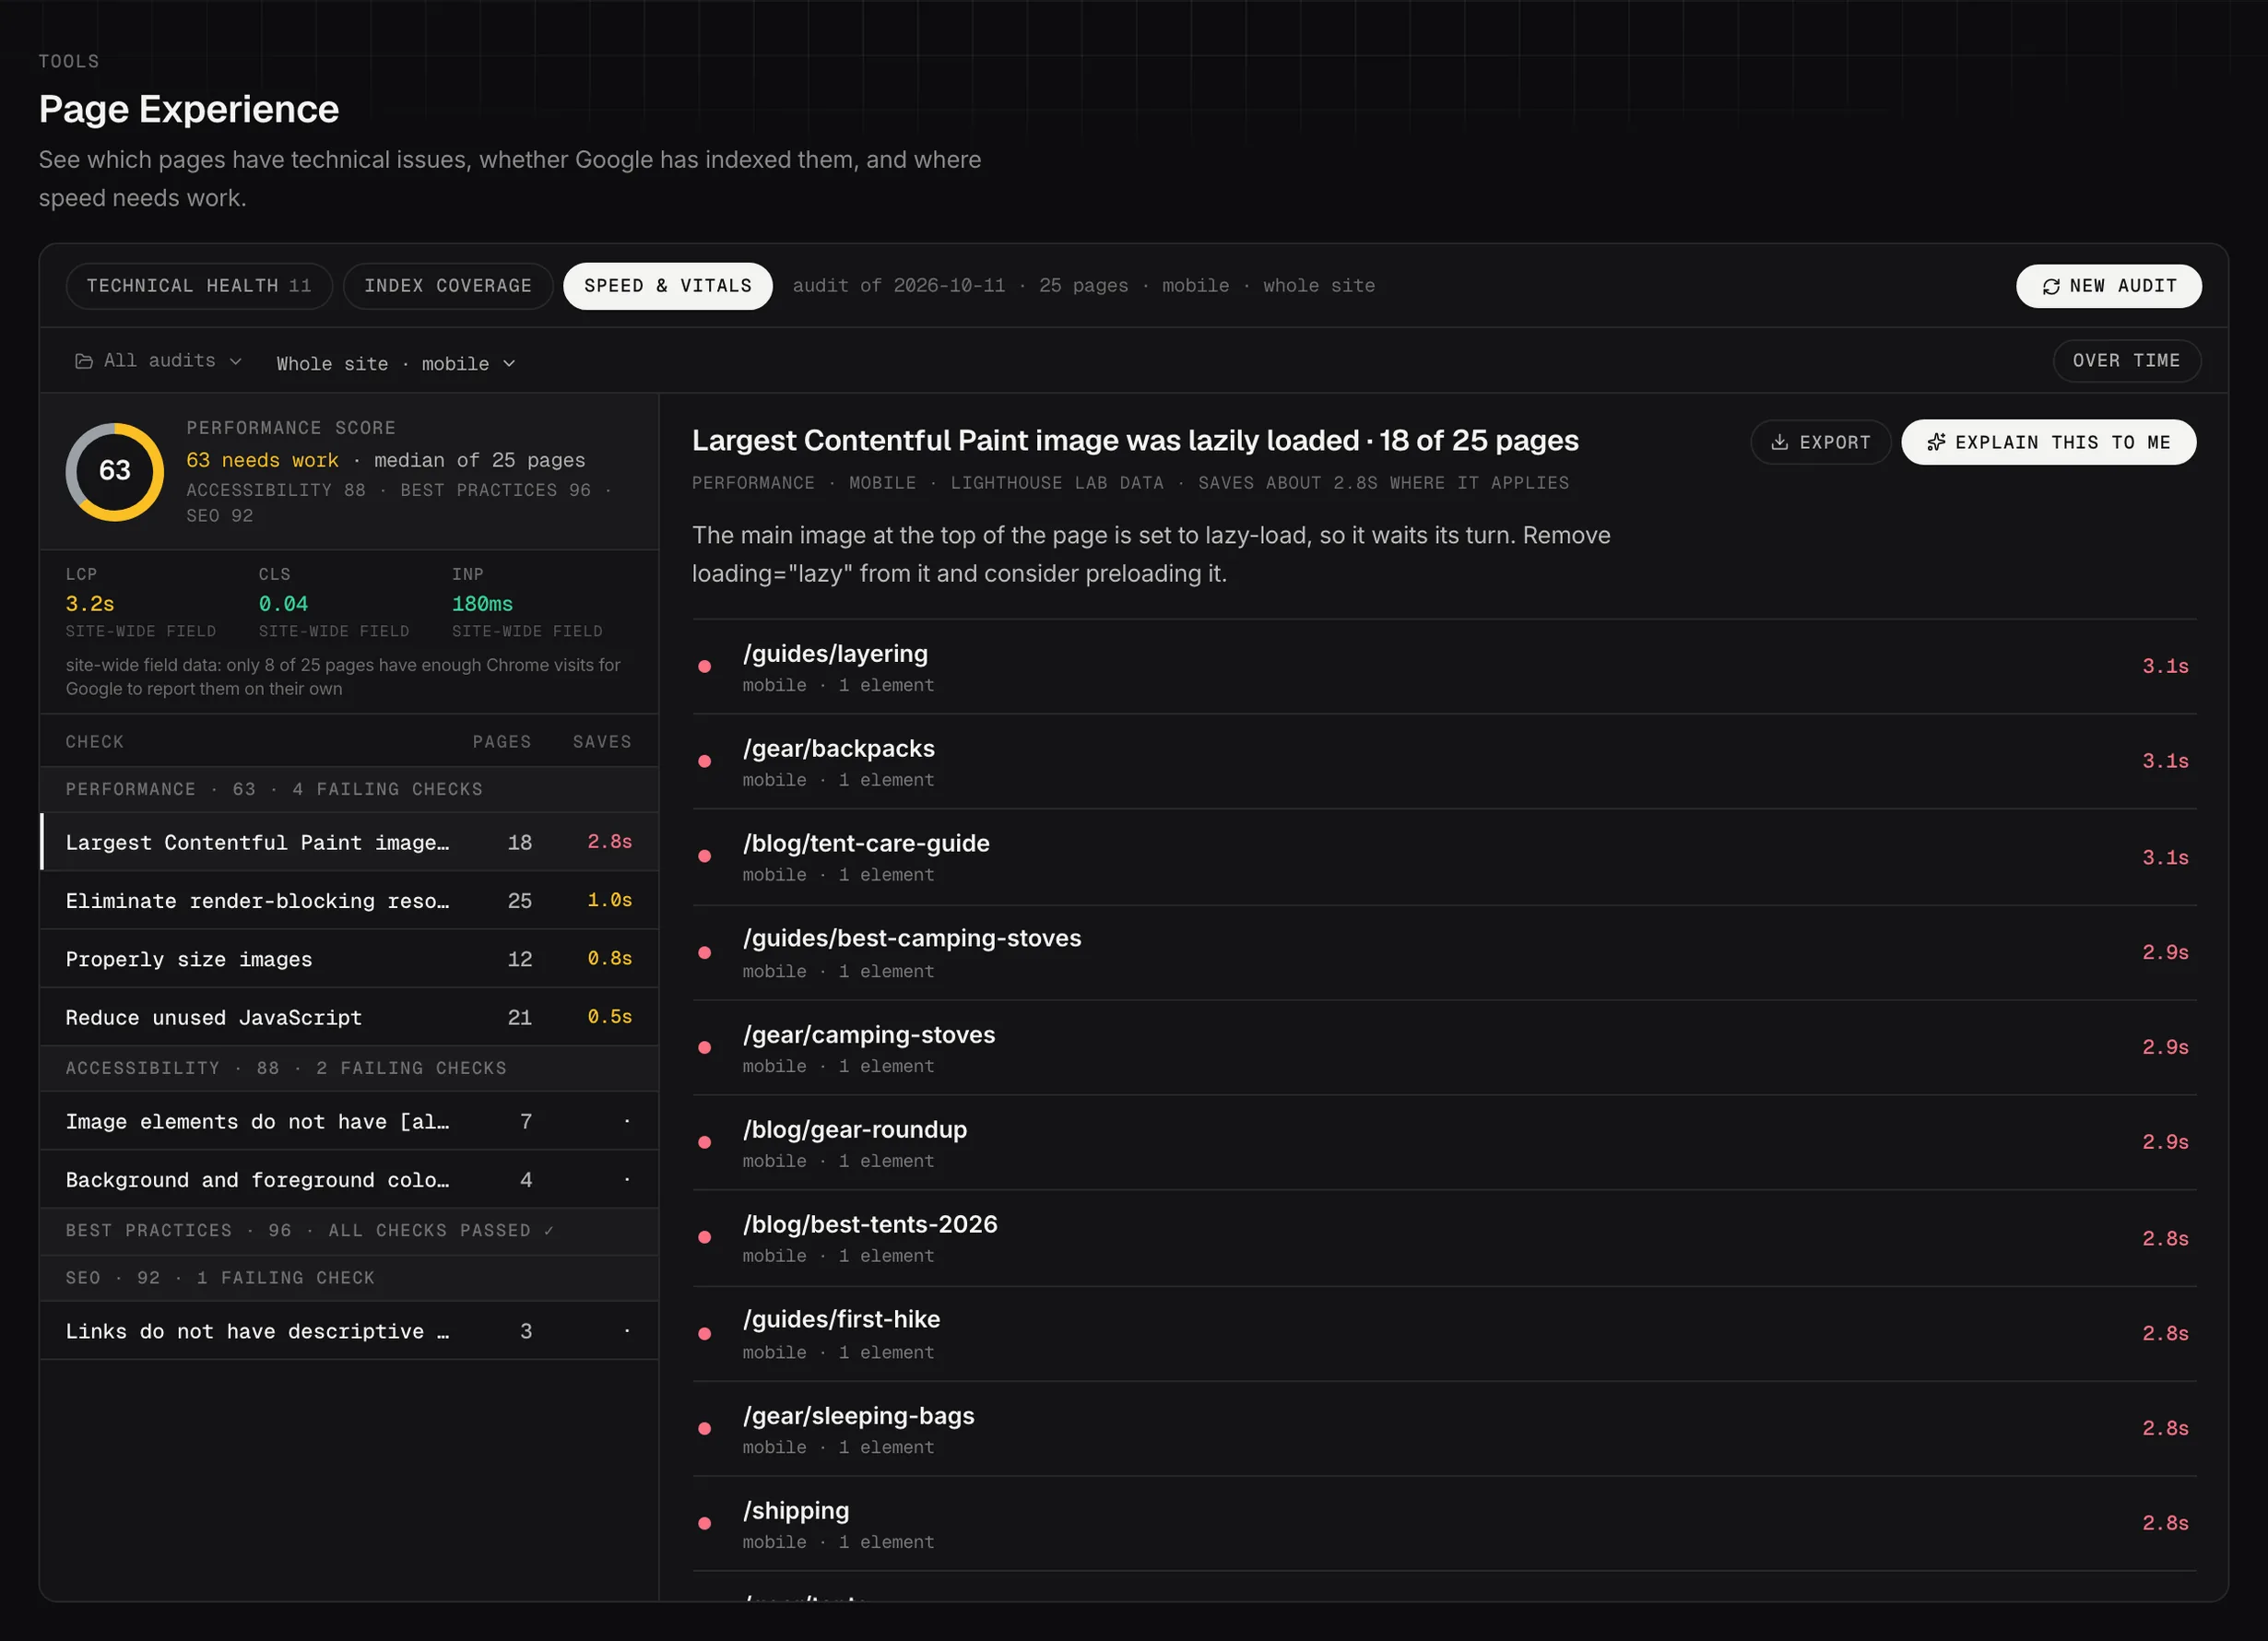This screenshot has height=1641, width=2268.
Task: Open the Over Time view
Action: (x=2126, y=361)
